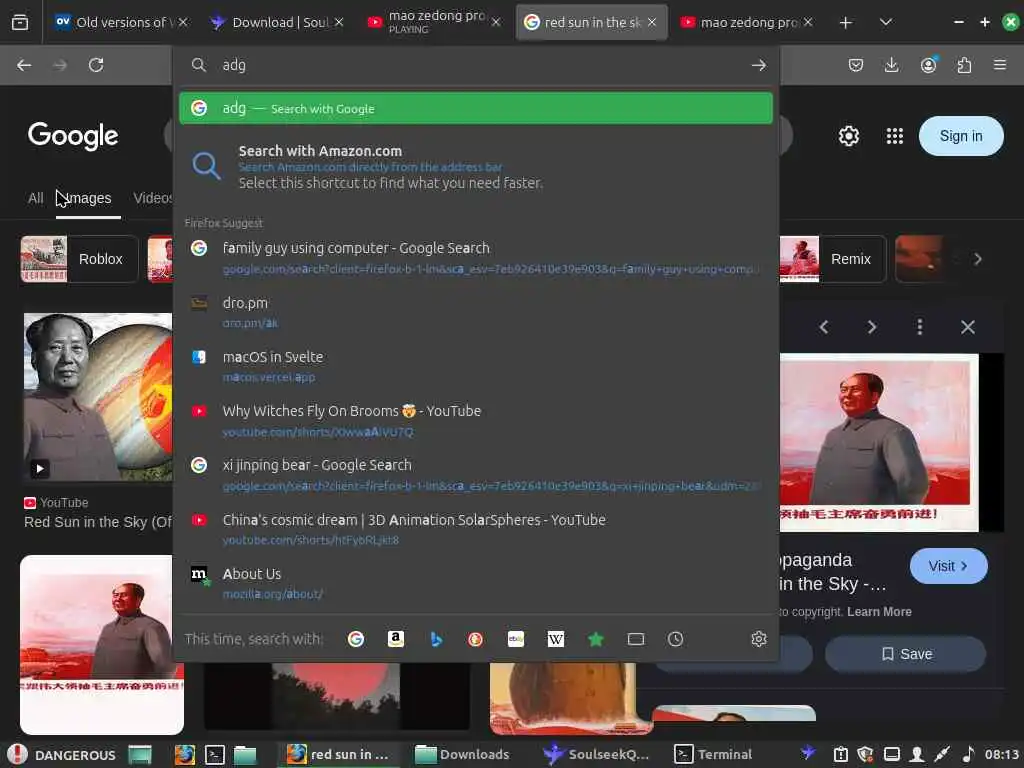Switch to Download | Soulseek tab
Screen dimensions: 1024x768
276,23
